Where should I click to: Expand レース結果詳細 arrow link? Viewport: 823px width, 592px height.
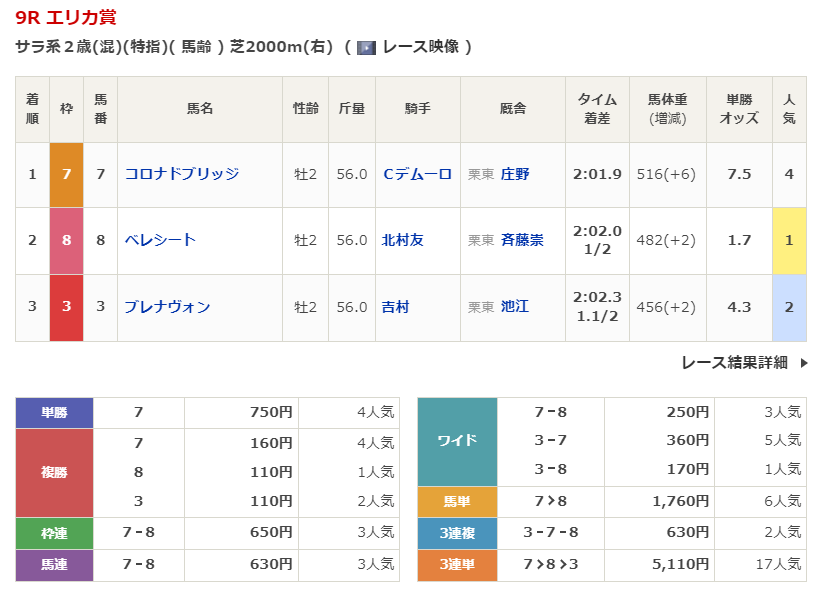744,363
